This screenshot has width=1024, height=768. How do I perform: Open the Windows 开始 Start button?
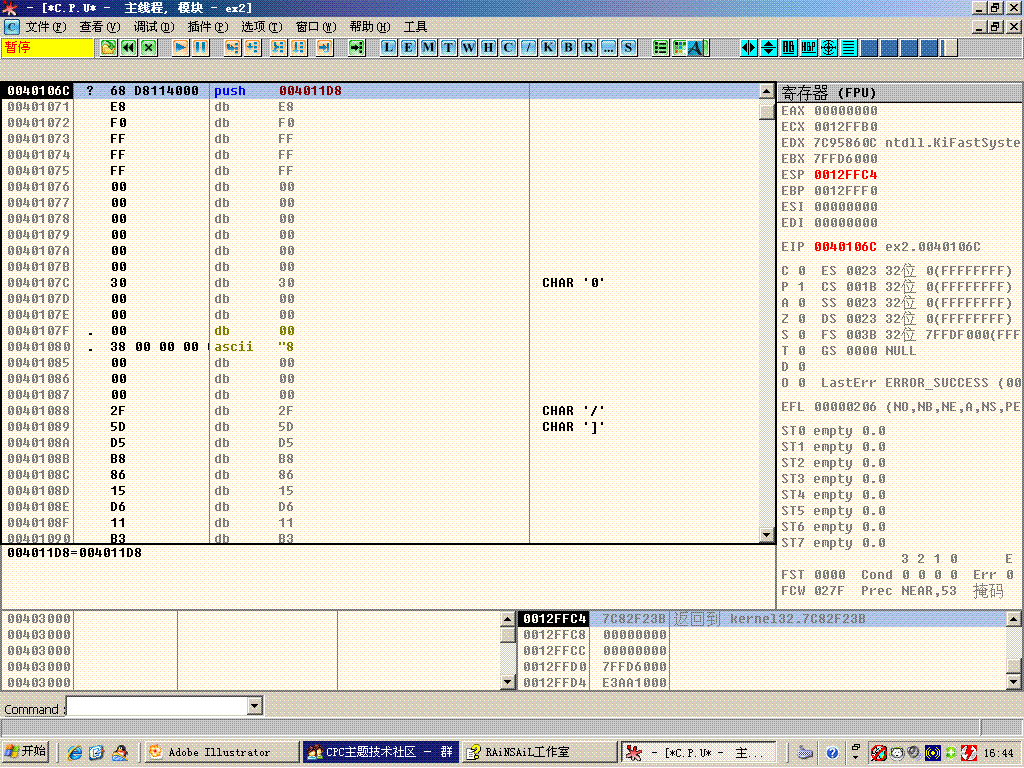tap(25, 752)
